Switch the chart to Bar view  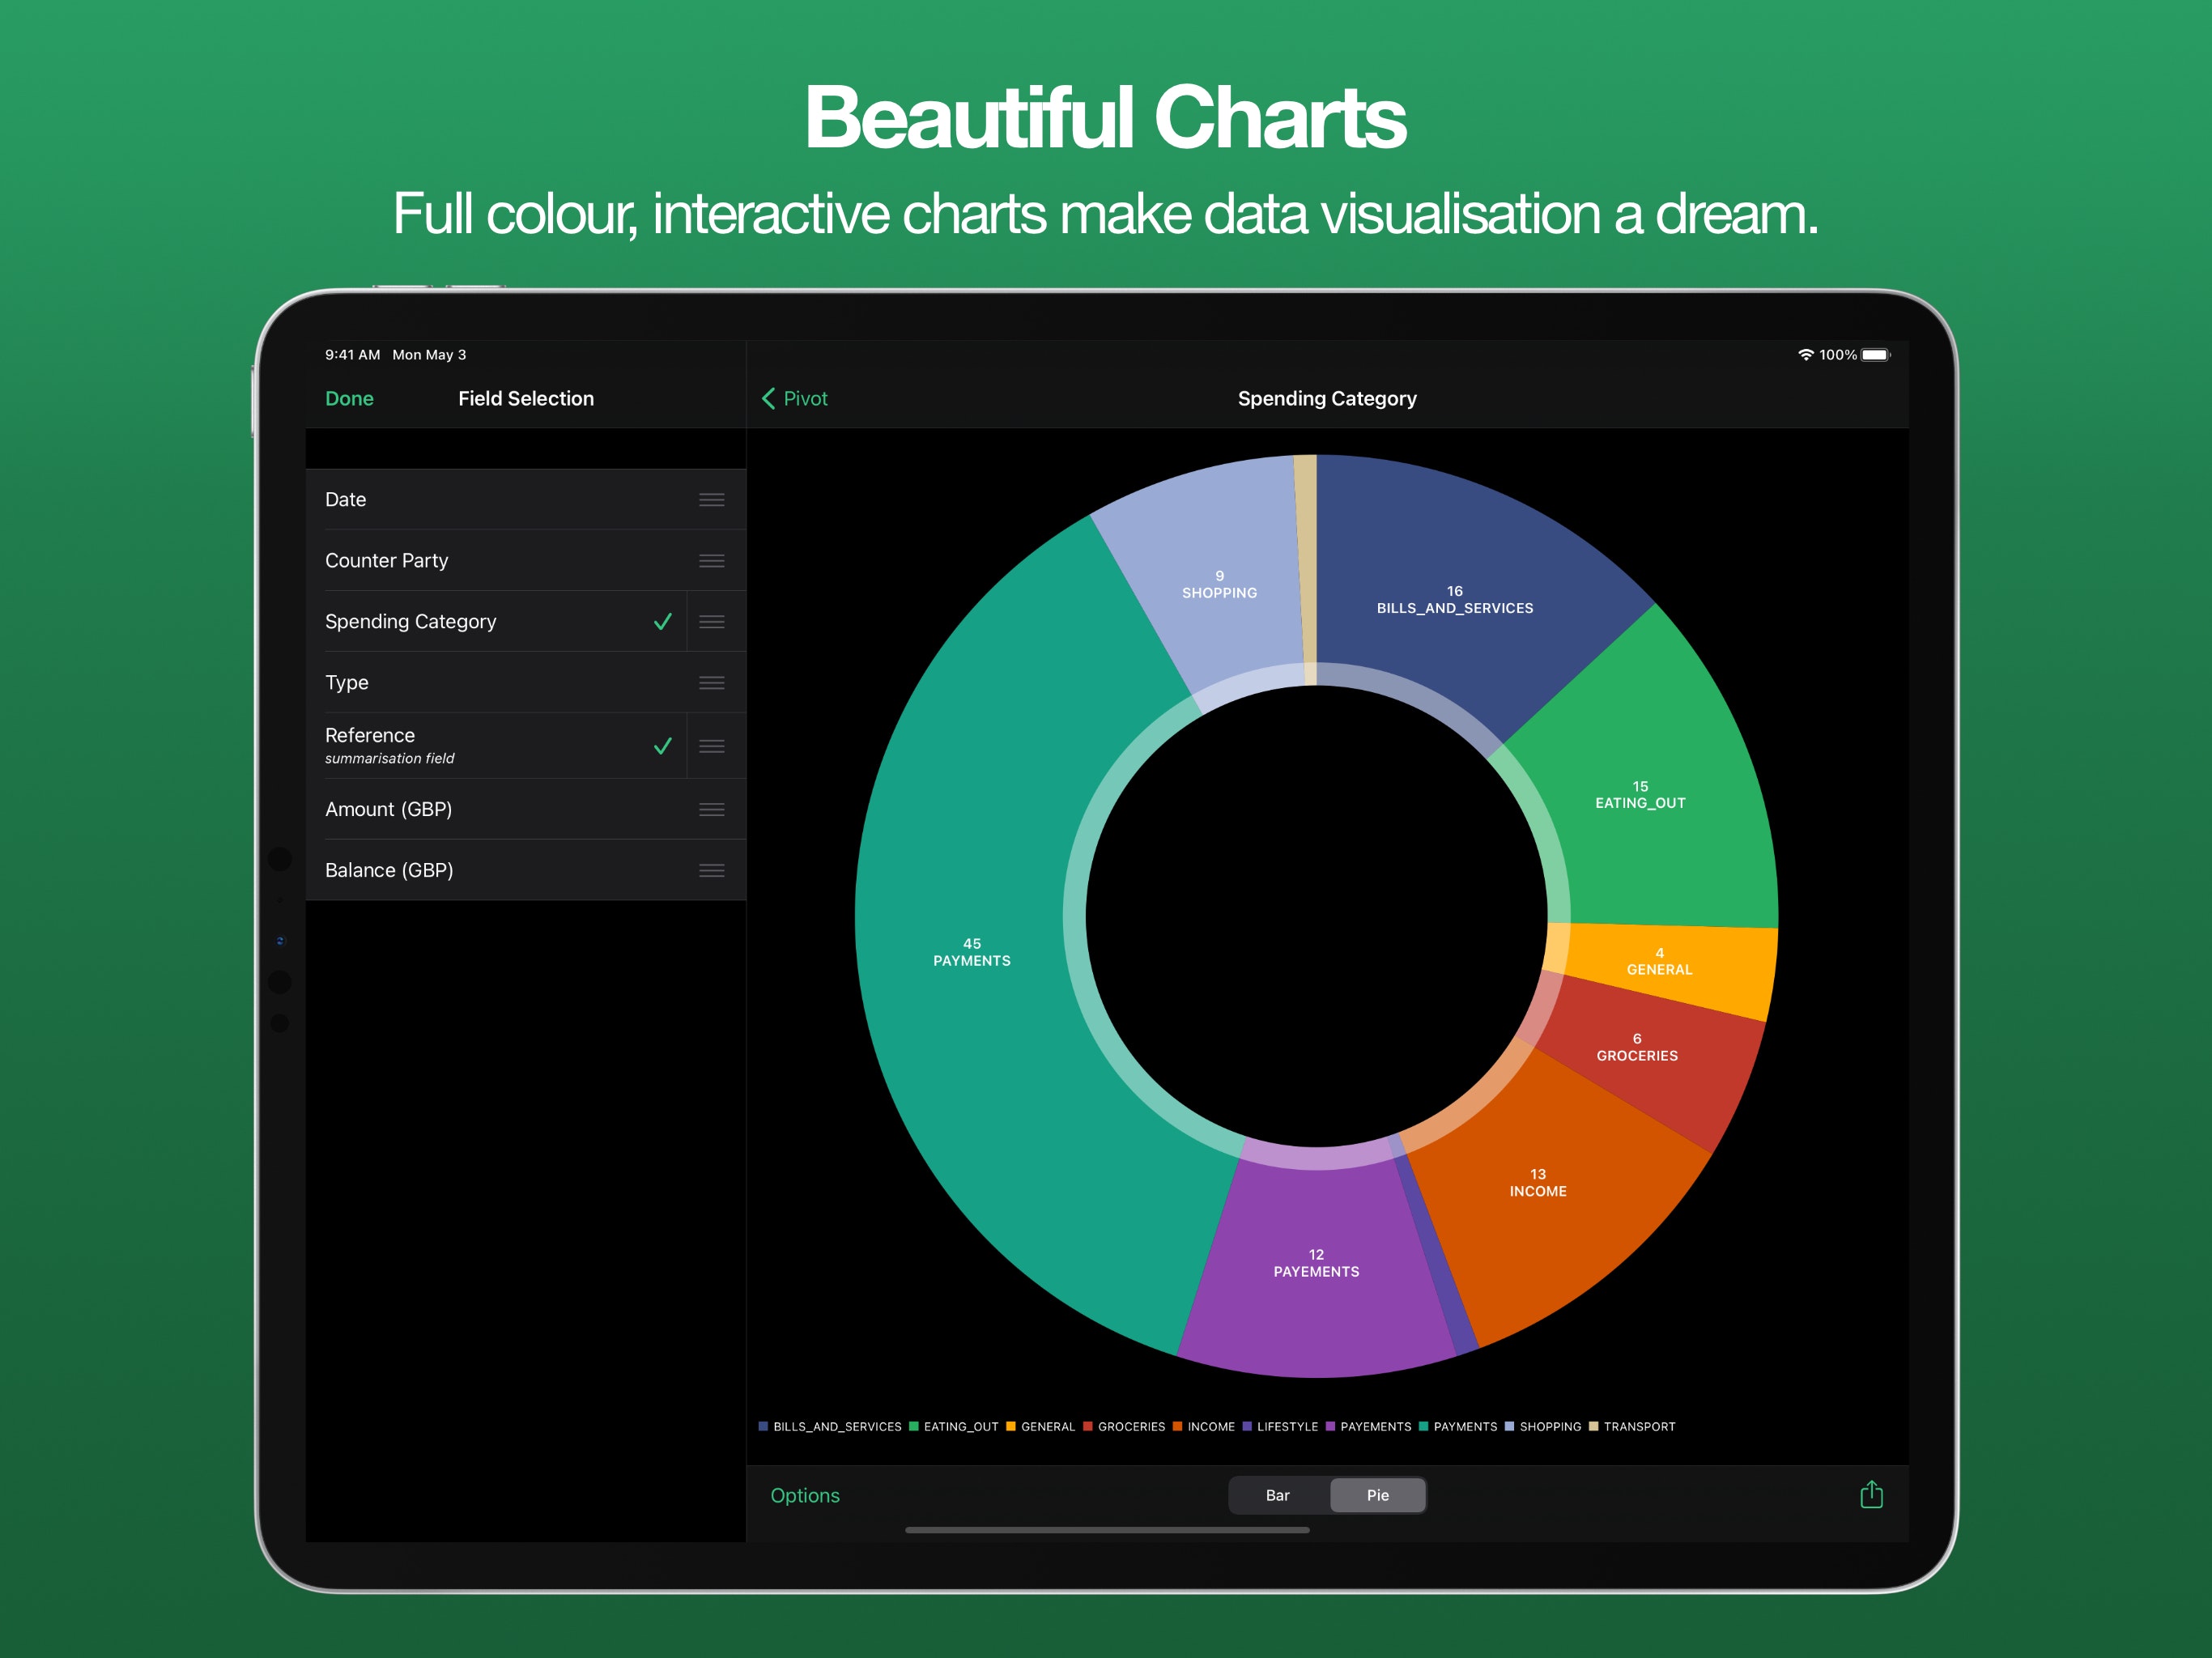(1277, 1494)
